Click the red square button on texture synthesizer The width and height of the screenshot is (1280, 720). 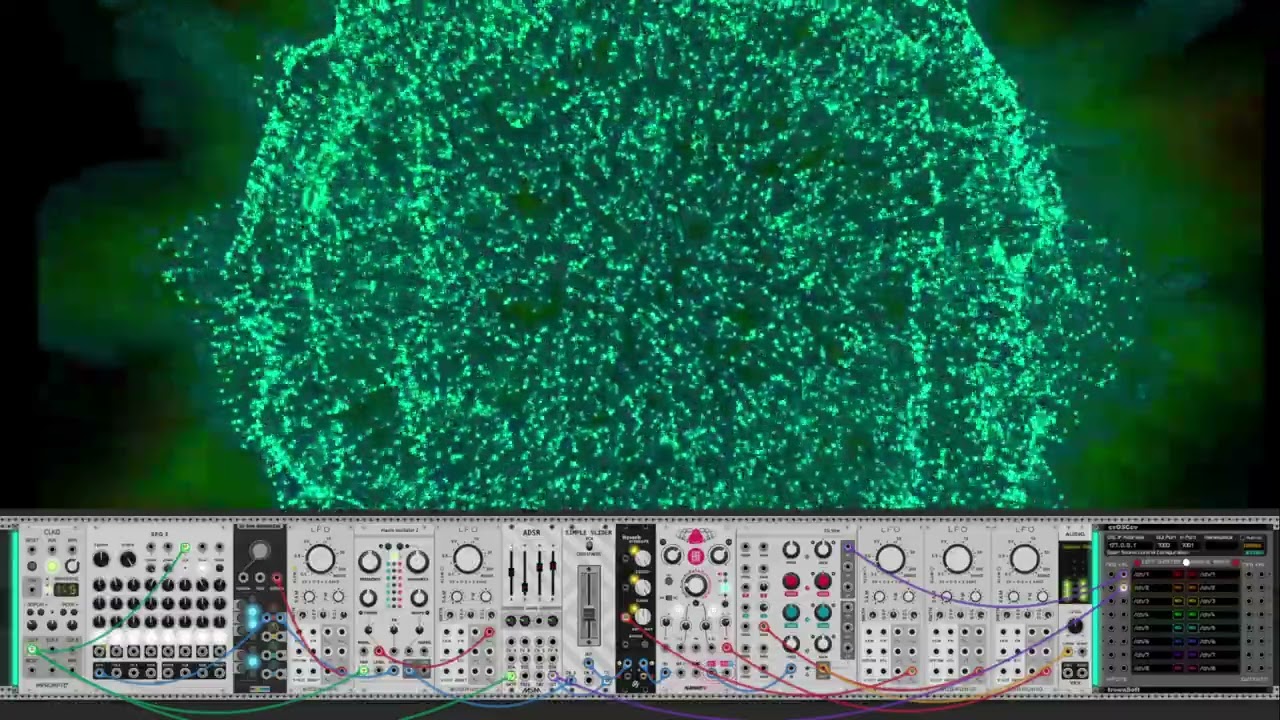(x=695, y=556)
